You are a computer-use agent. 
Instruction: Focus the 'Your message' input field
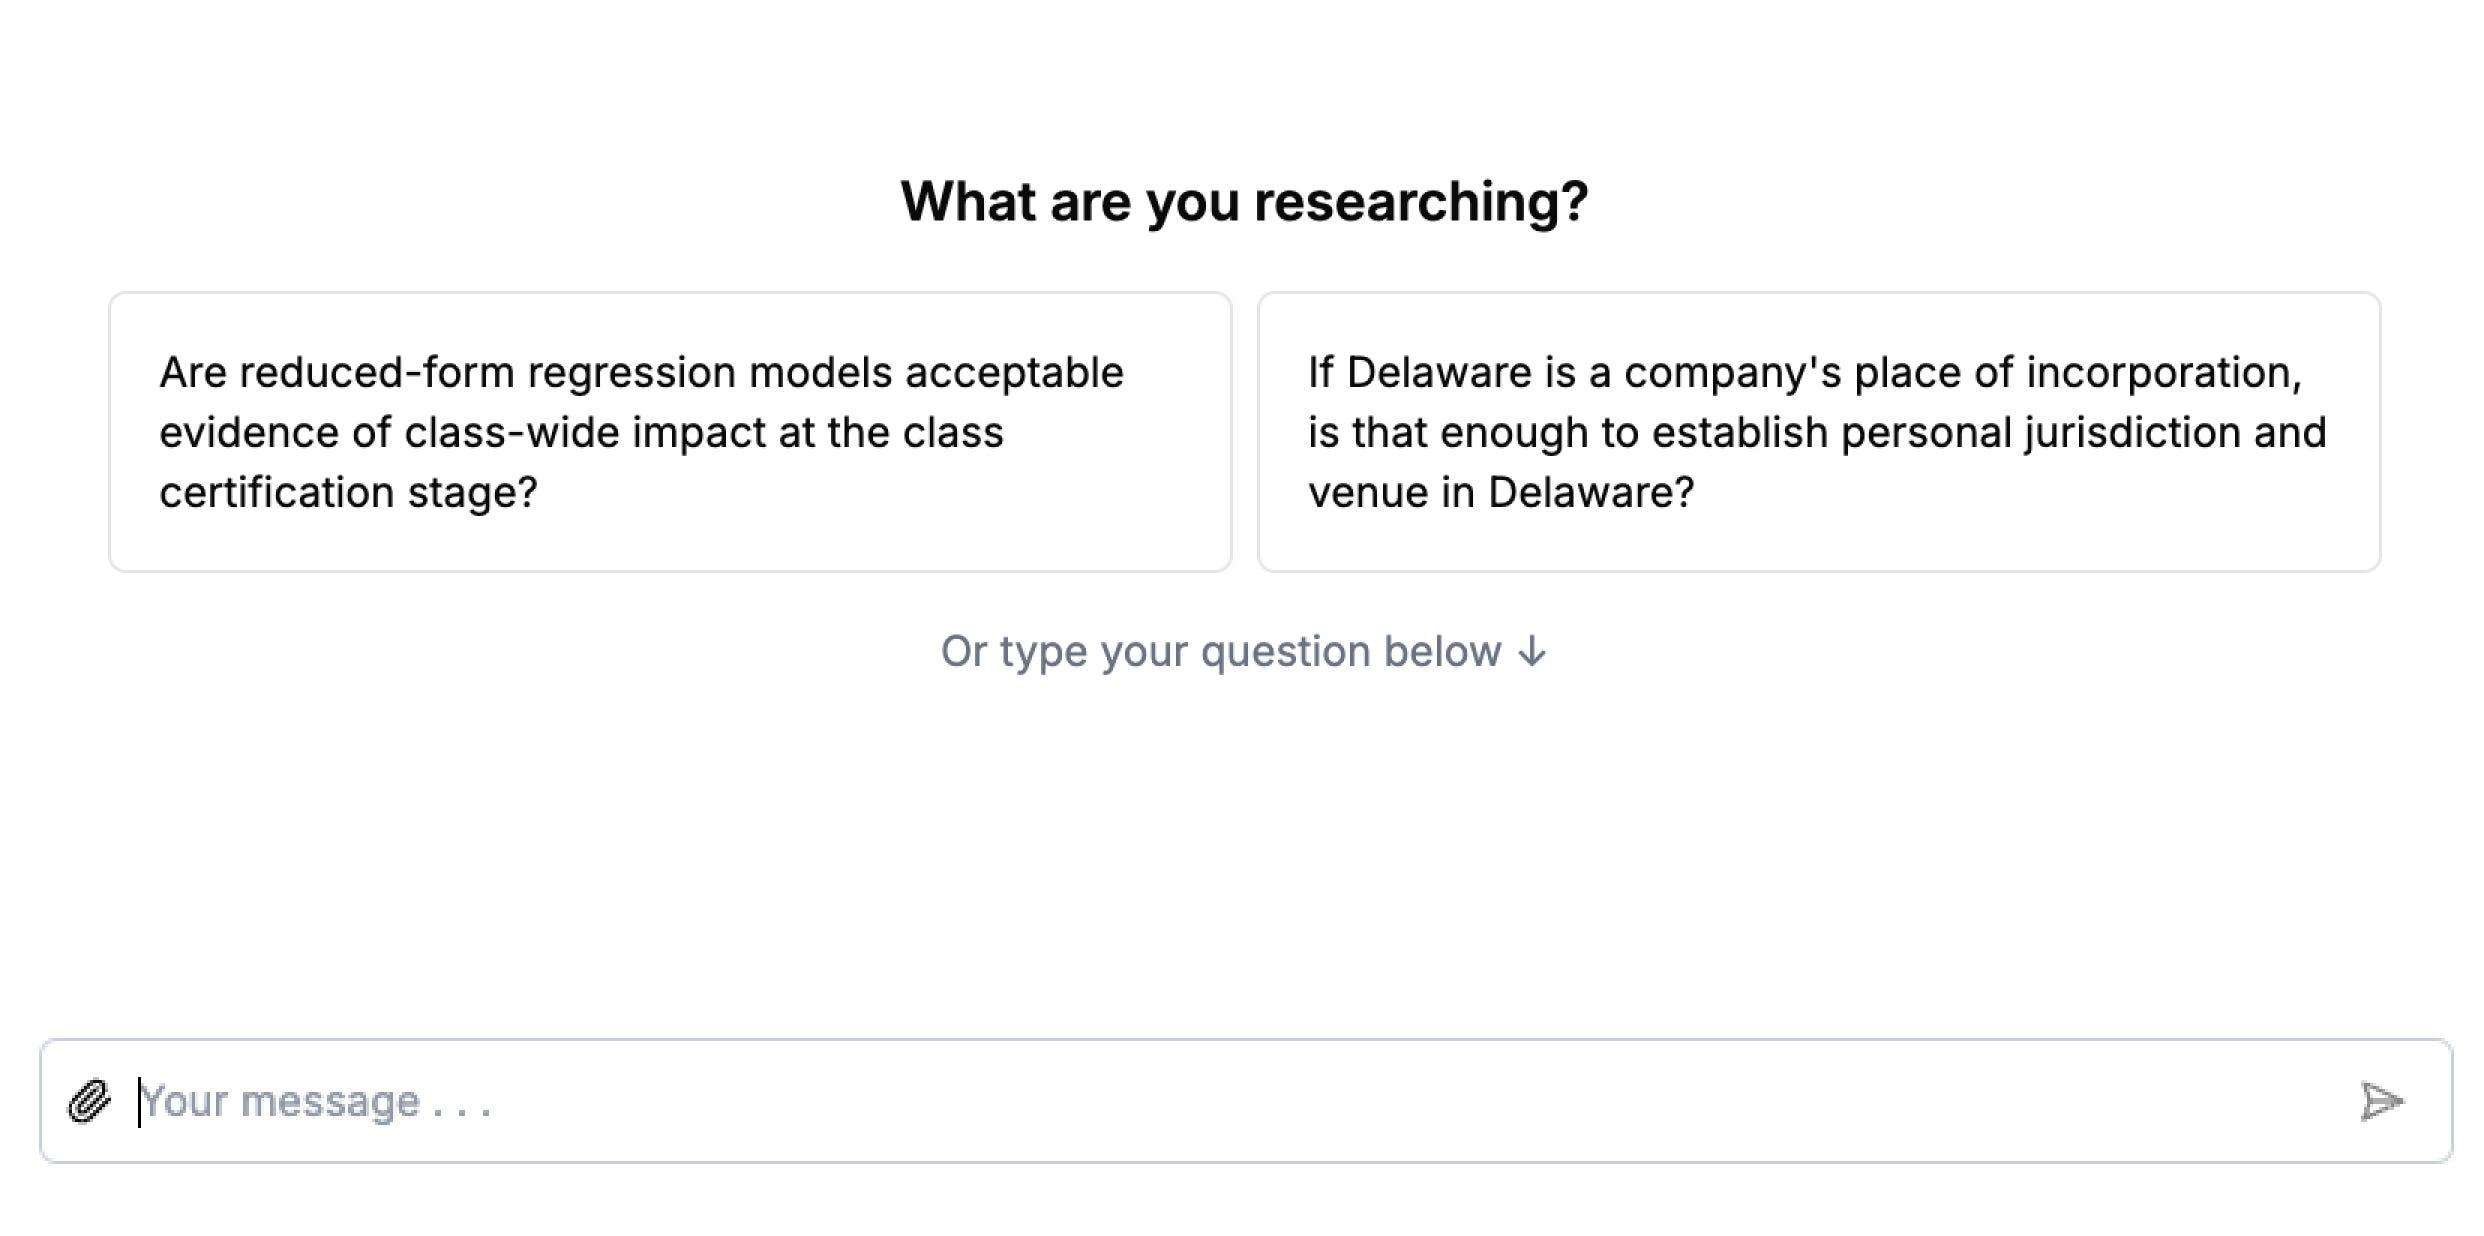pos(1240,1101)
